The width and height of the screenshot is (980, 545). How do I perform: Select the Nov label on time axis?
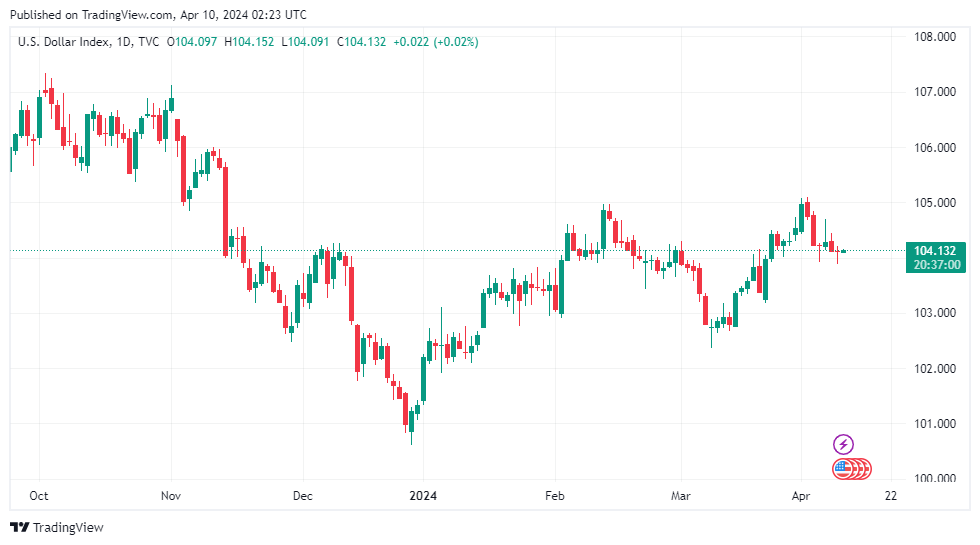[x=171, y=495]
